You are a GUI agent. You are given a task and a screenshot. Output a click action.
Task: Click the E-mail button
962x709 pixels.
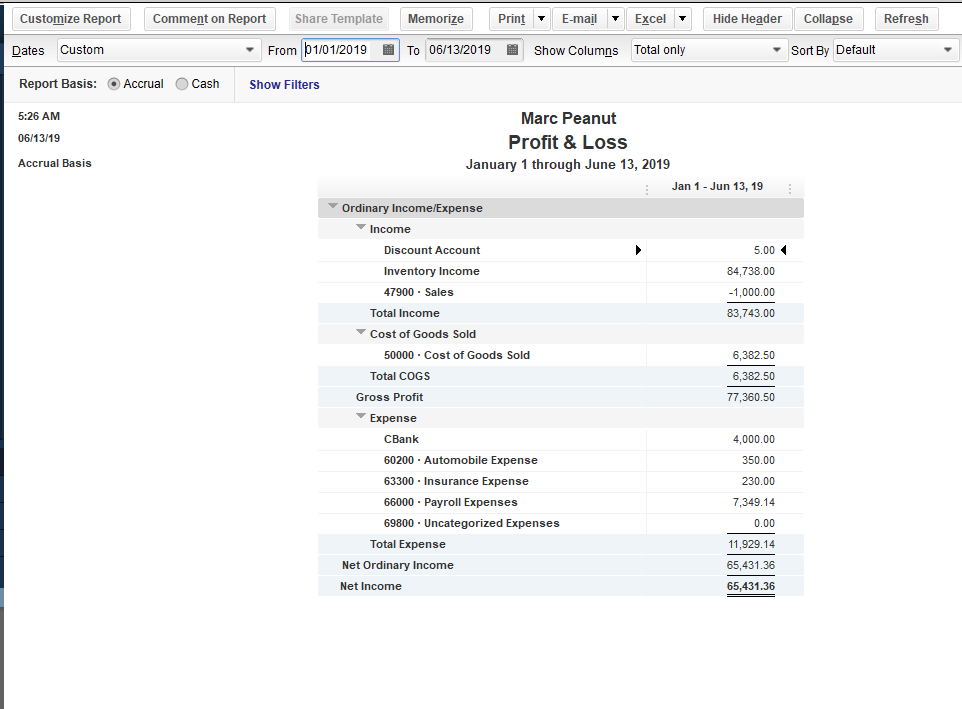[580, 19]
